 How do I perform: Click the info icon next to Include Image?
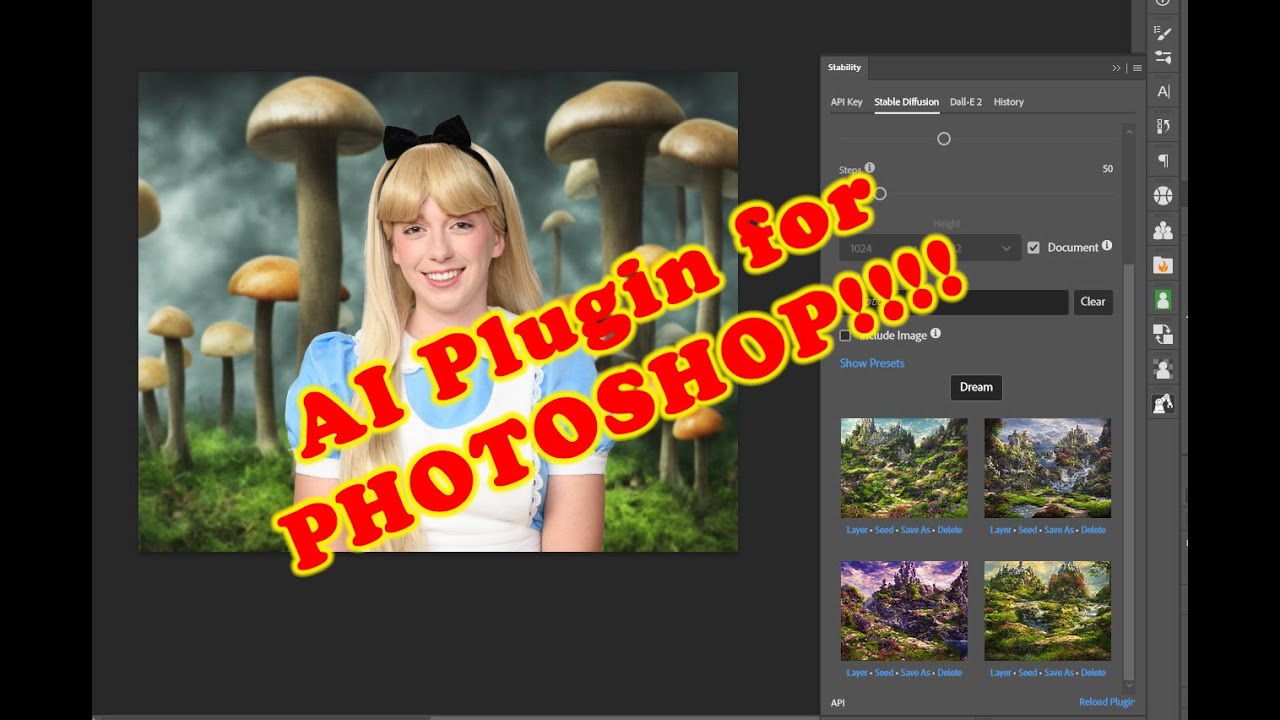click(x=935, y=334)
